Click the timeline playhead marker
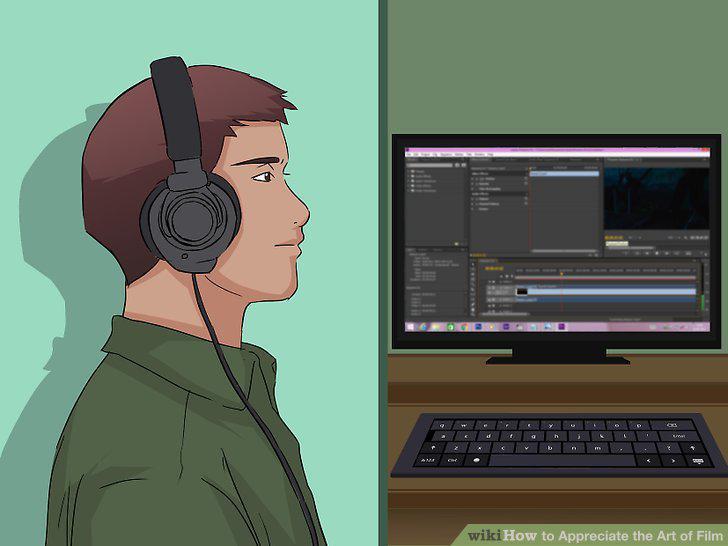The height and width of the screenshot is (546, 728). click(x=562, y=274)
